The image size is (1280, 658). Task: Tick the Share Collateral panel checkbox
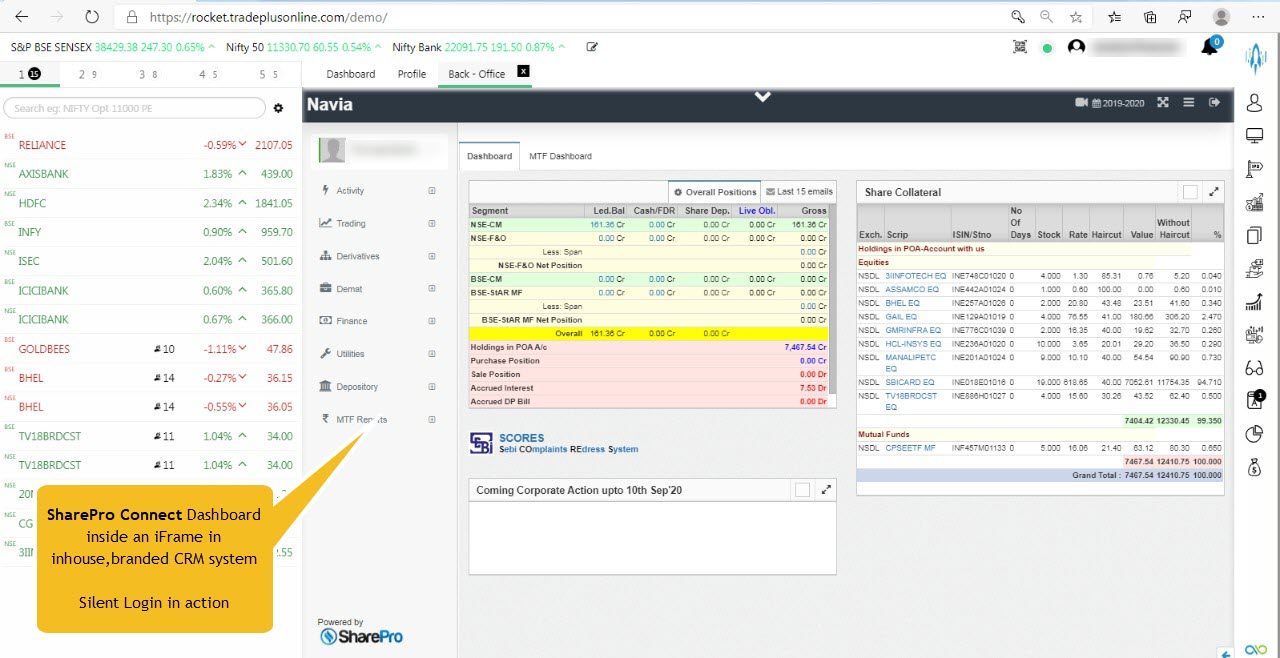[x=1190, y=192]
